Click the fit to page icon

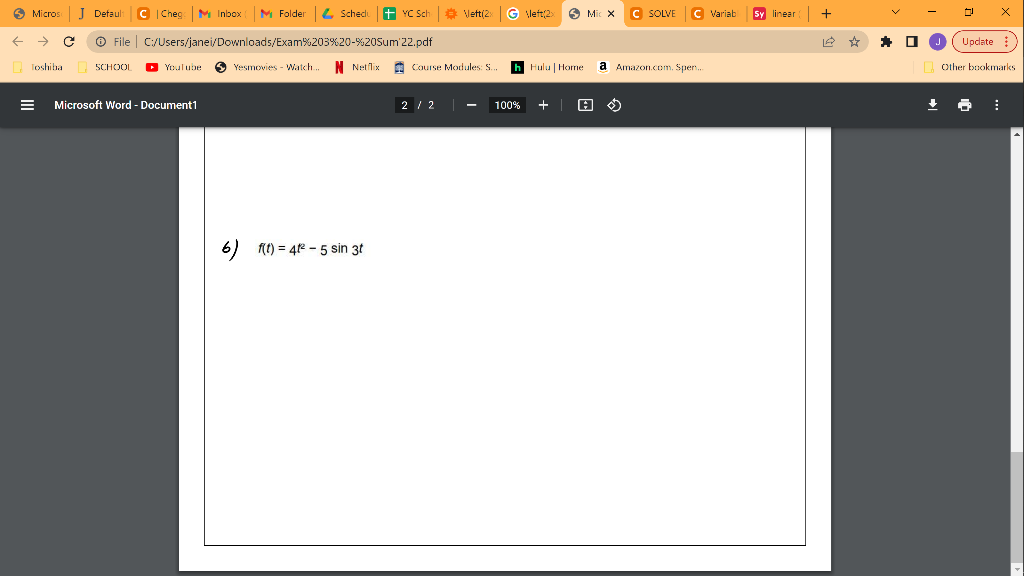(585, 104)
